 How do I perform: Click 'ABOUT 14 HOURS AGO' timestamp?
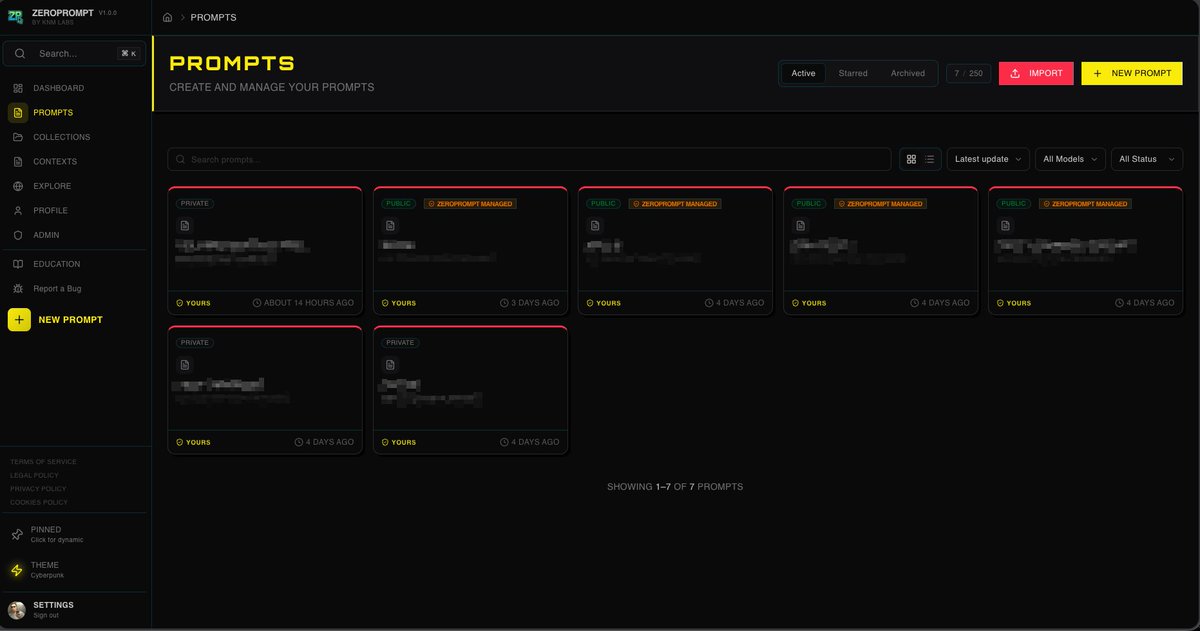[309, 303]
